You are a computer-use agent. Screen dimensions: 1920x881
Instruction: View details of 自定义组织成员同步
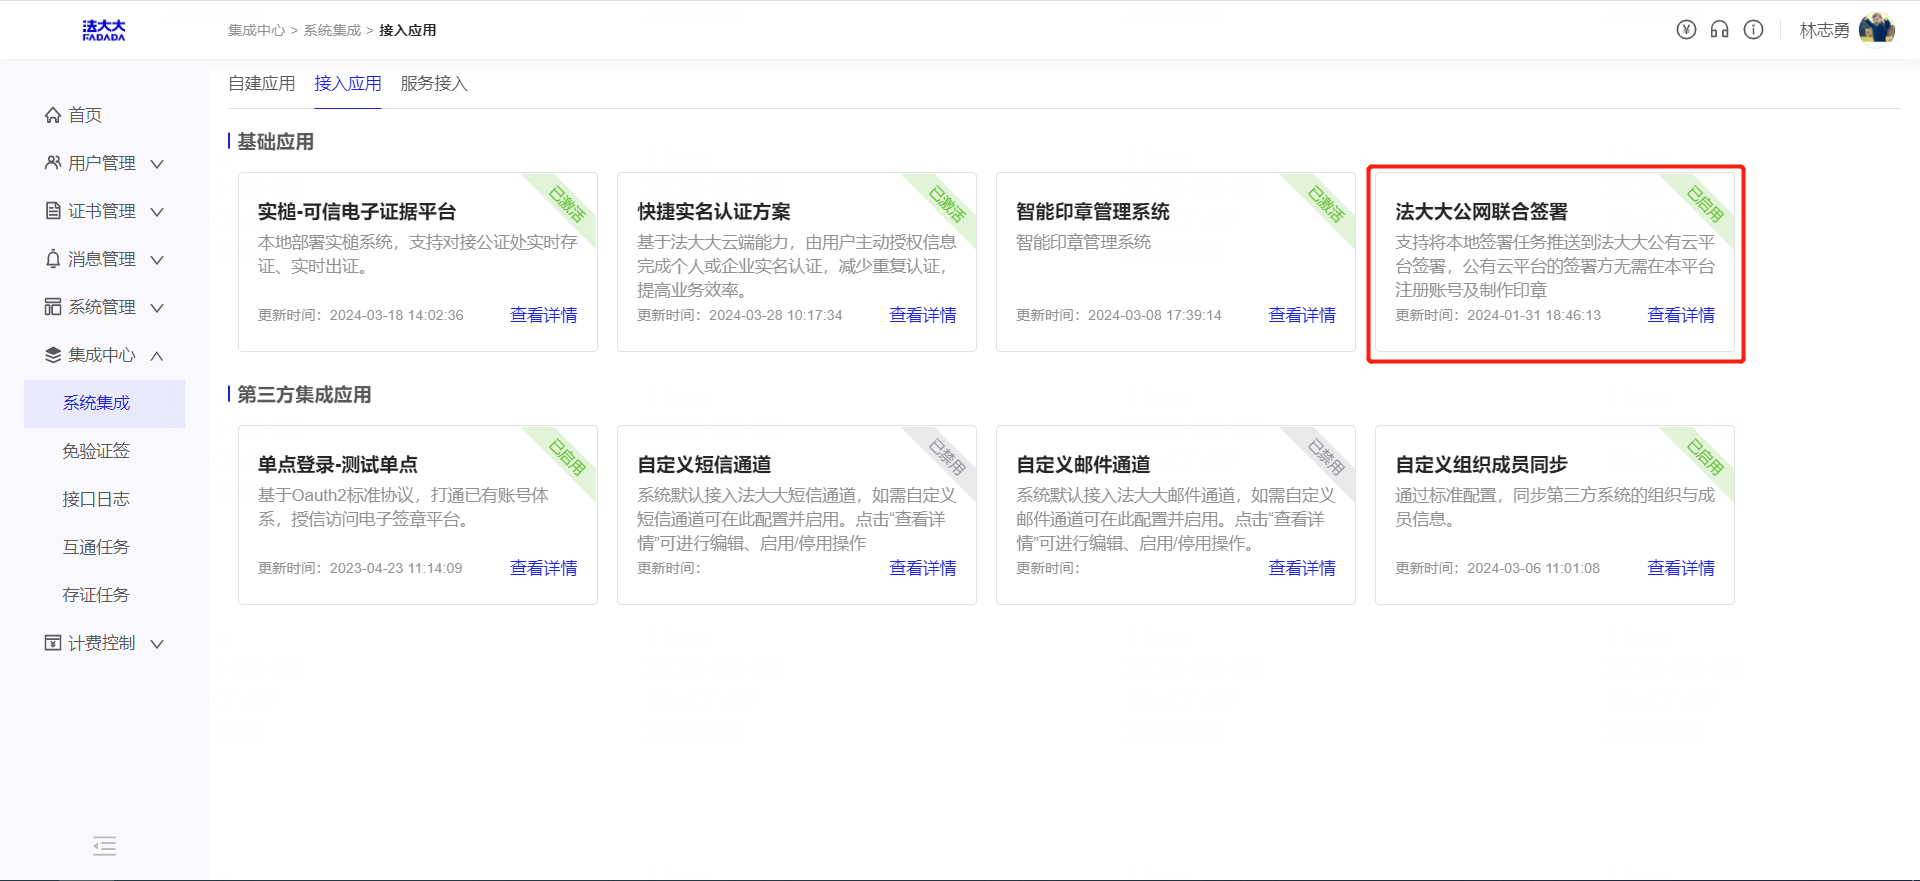pyautogui.click(x=1681, y=568)
